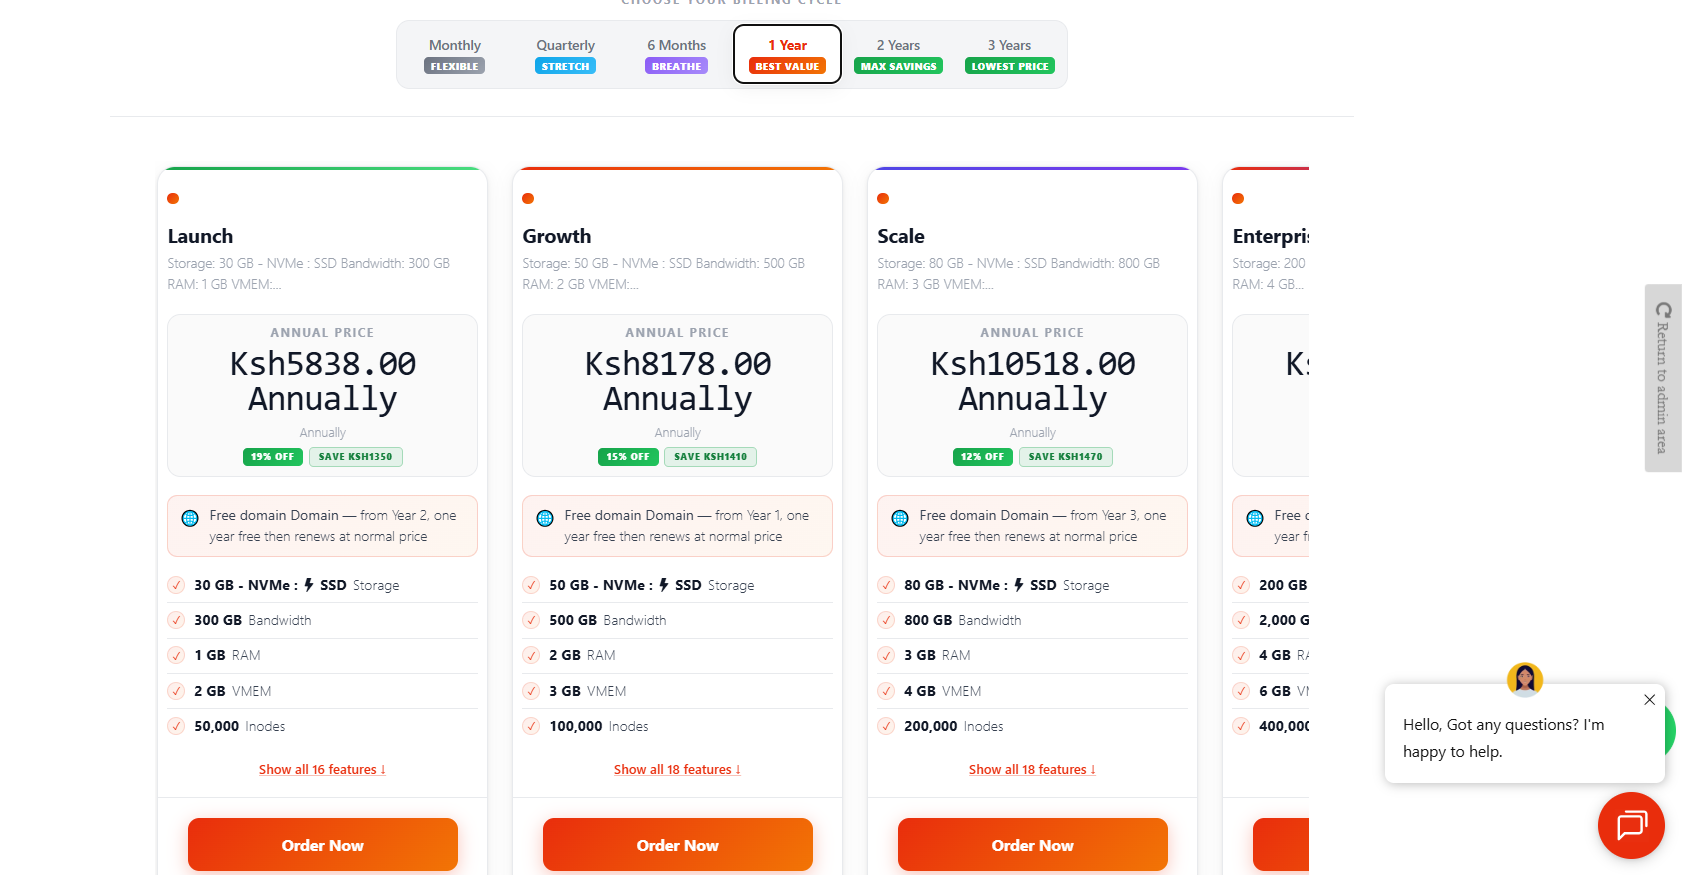The height and width of the screenshot is (875, 1682).
Task: Click the globe icon in the Launch plan
Action: (190, 518)
